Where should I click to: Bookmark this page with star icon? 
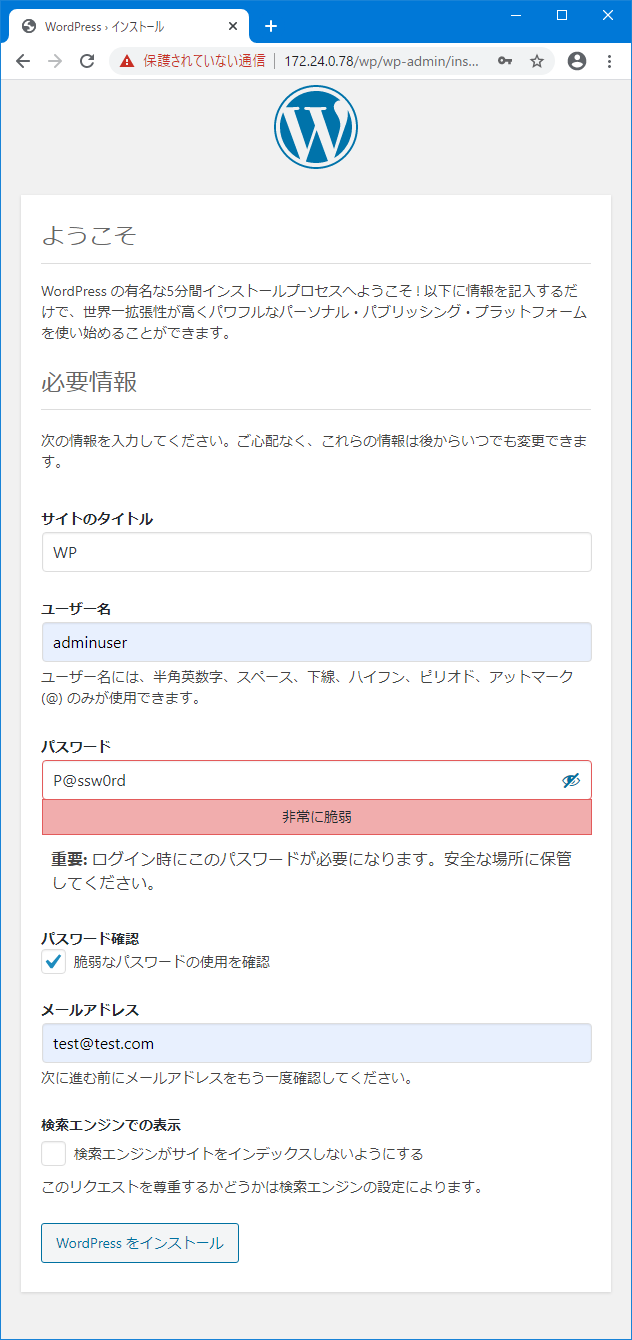coord(537,61)
